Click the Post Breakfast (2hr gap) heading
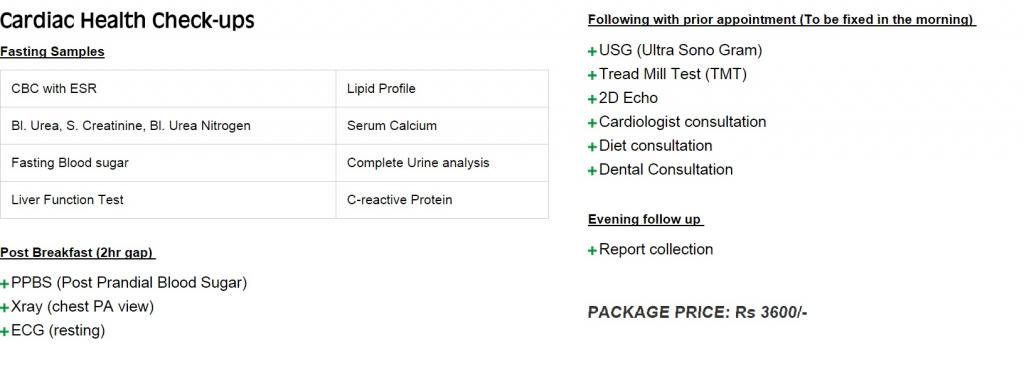This screenshot has width=1024, height=392. click(x=78, y=253)
